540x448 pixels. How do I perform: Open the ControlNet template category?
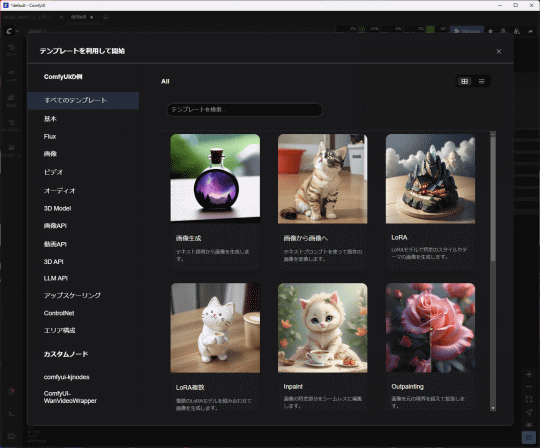[x=59, y=313]
